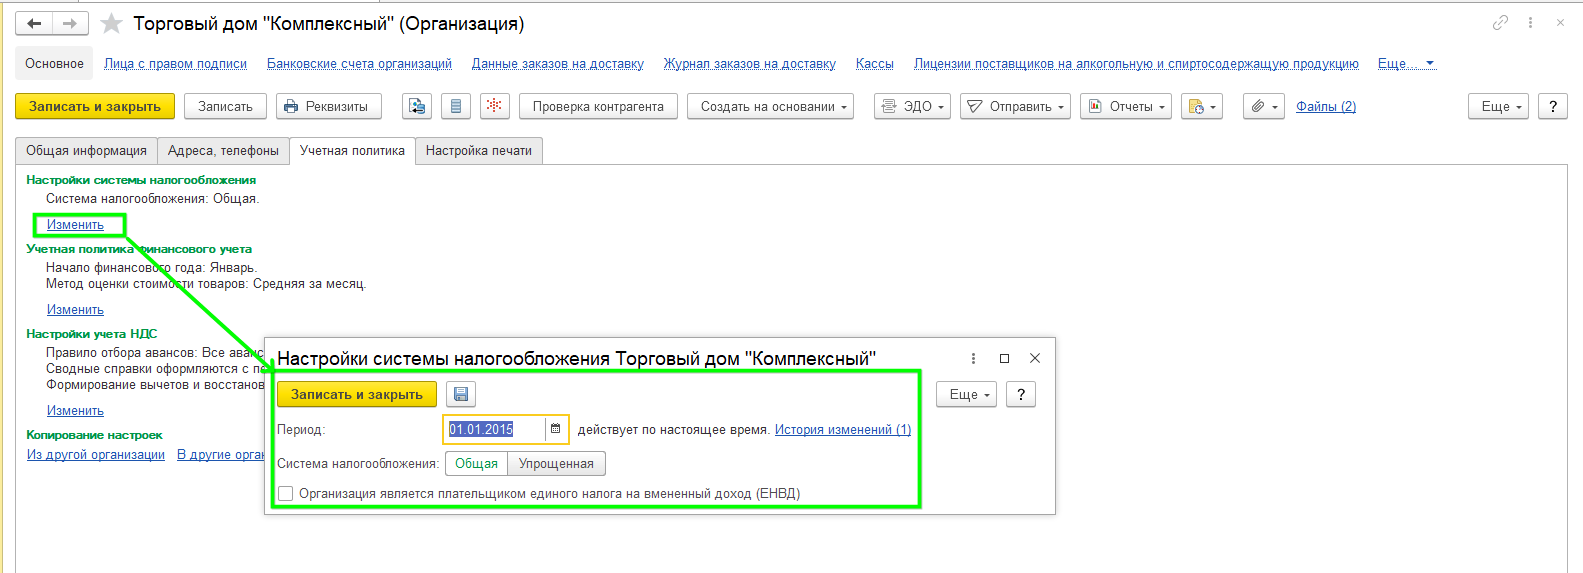Image resolution: width=1583 pixels, height=573 pixels.
Task: Select Упрощенная taxation system
Action: click(x=556, y=463)
